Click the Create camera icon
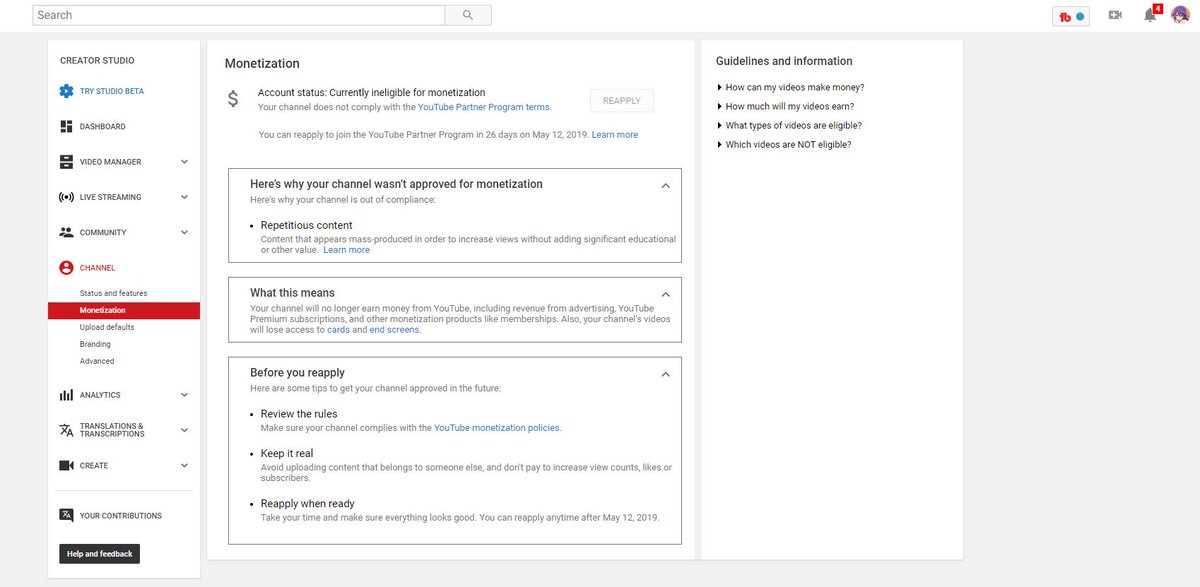 point(66,466)
